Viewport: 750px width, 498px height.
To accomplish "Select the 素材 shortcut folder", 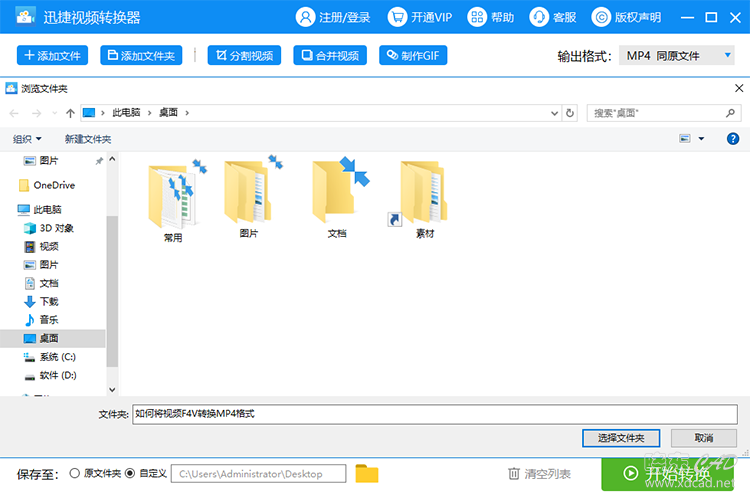I will (x=425, y=197).
